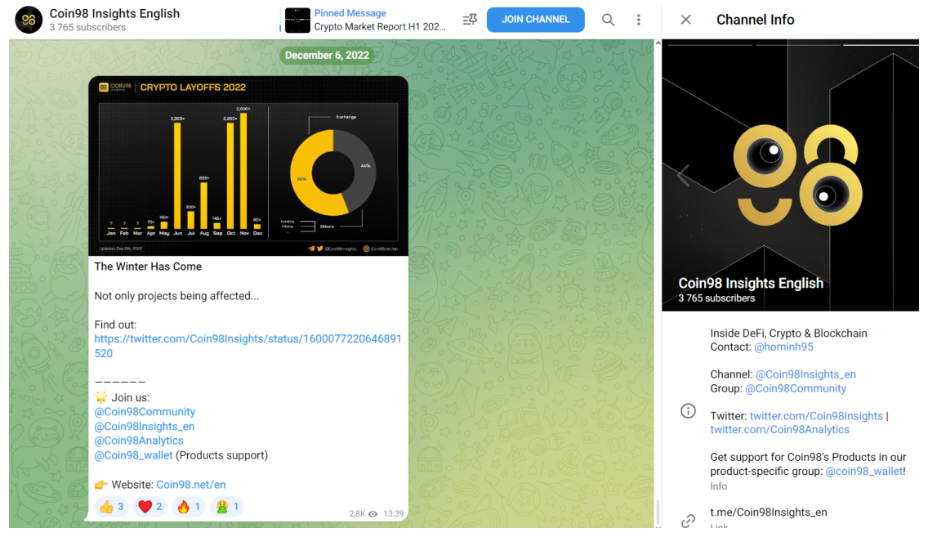Viewport: 951px width, 537px height.
Task: Open the Coin98.net/en website link
Action: [x=191, y=485]
